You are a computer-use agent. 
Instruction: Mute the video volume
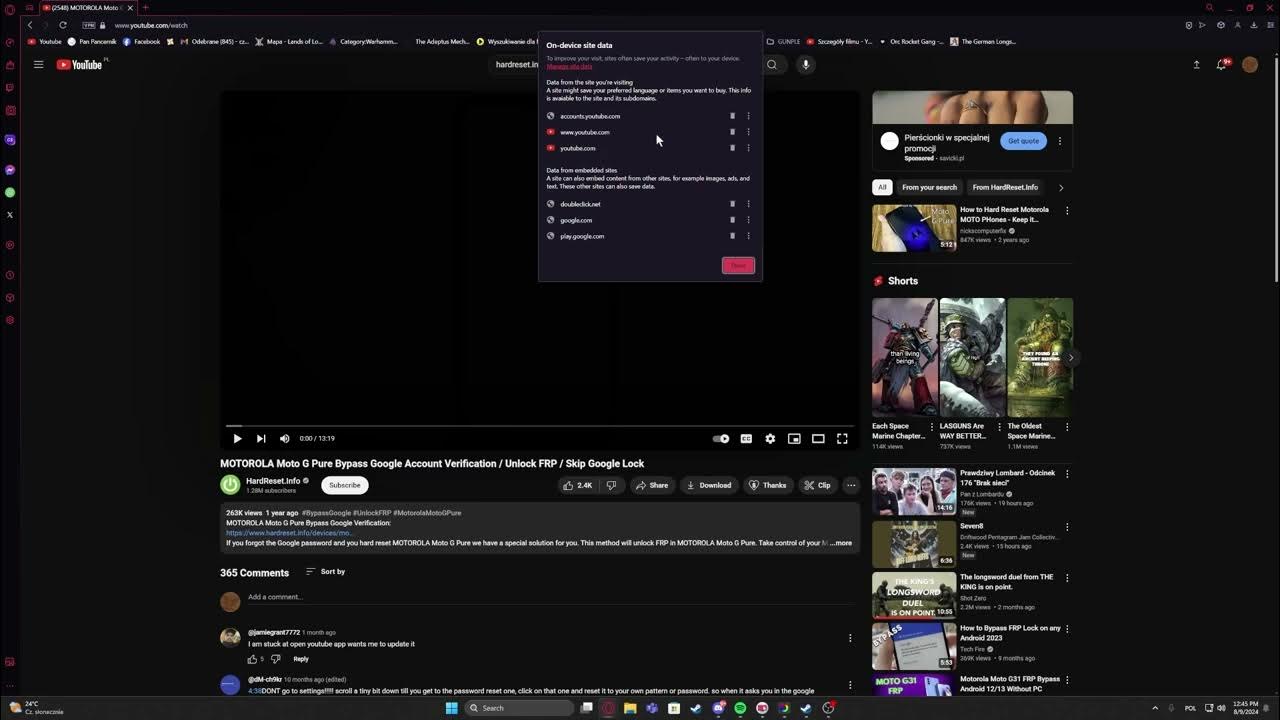(284, 438)
